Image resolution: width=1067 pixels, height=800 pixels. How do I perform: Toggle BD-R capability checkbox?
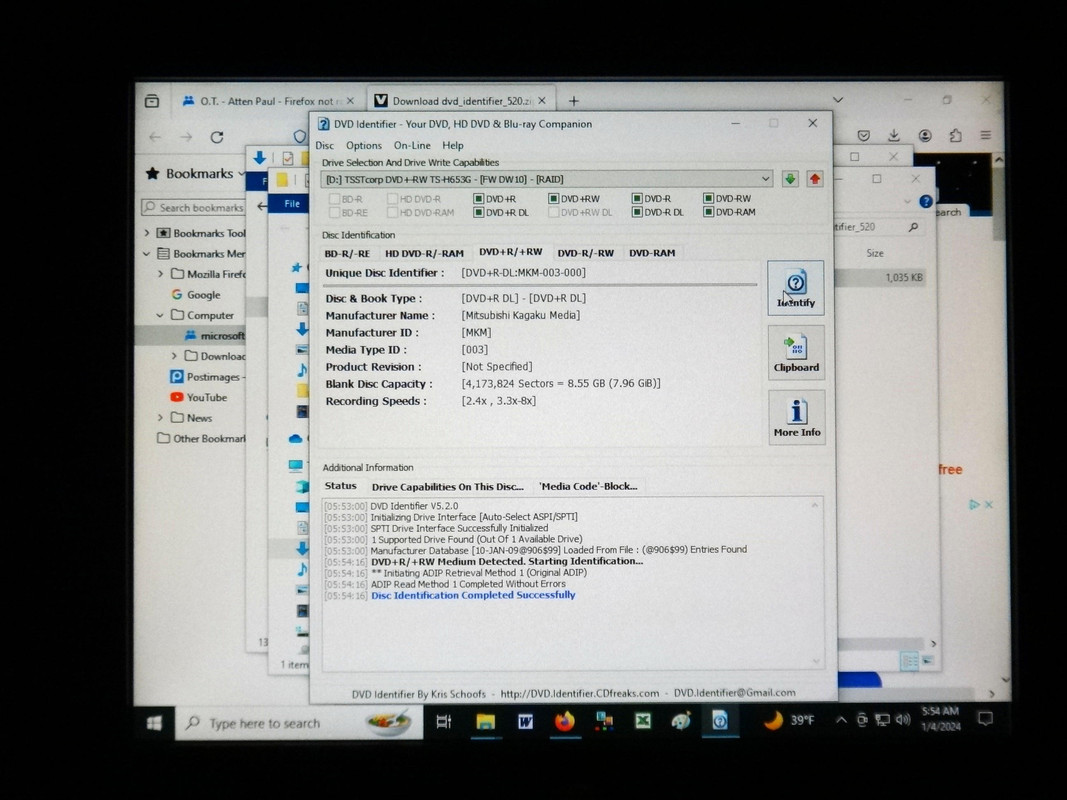tap(334, 199)
